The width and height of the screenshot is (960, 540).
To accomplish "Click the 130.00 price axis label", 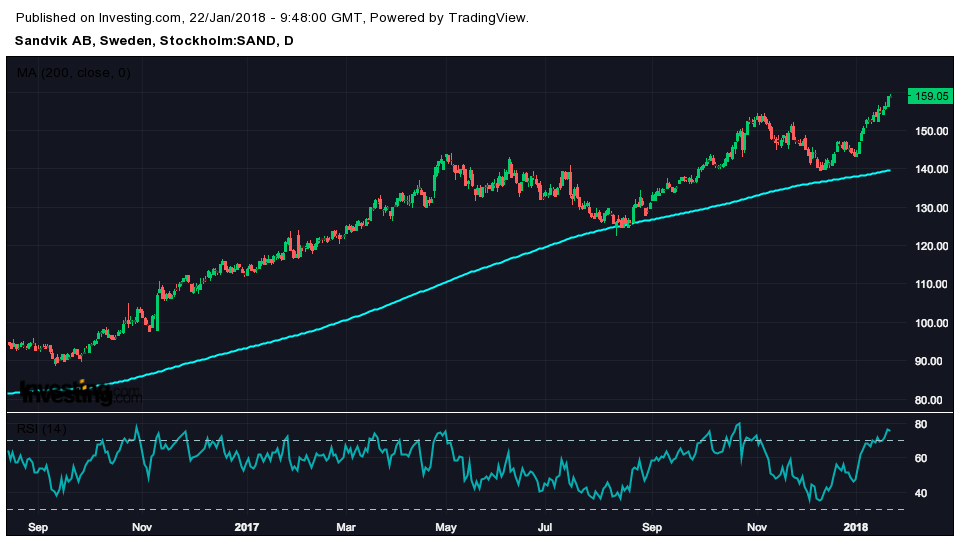I will pyautogui.click(x=931, y=208).
